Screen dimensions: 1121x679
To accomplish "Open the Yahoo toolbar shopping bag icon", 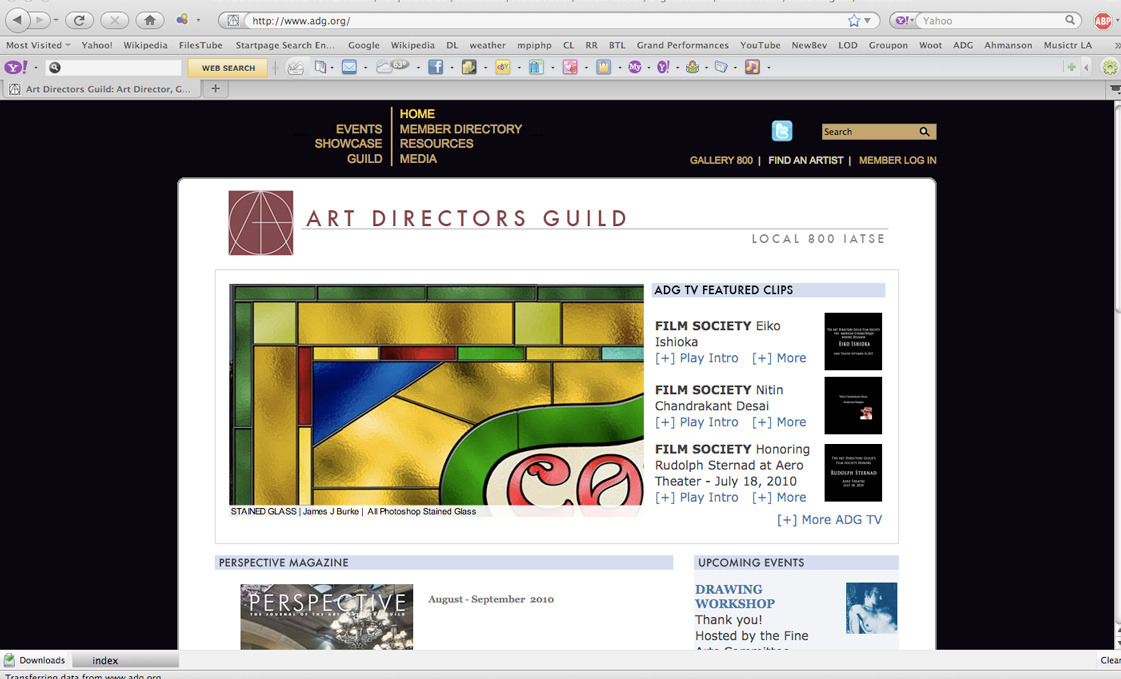I will [x=604, y=67].
